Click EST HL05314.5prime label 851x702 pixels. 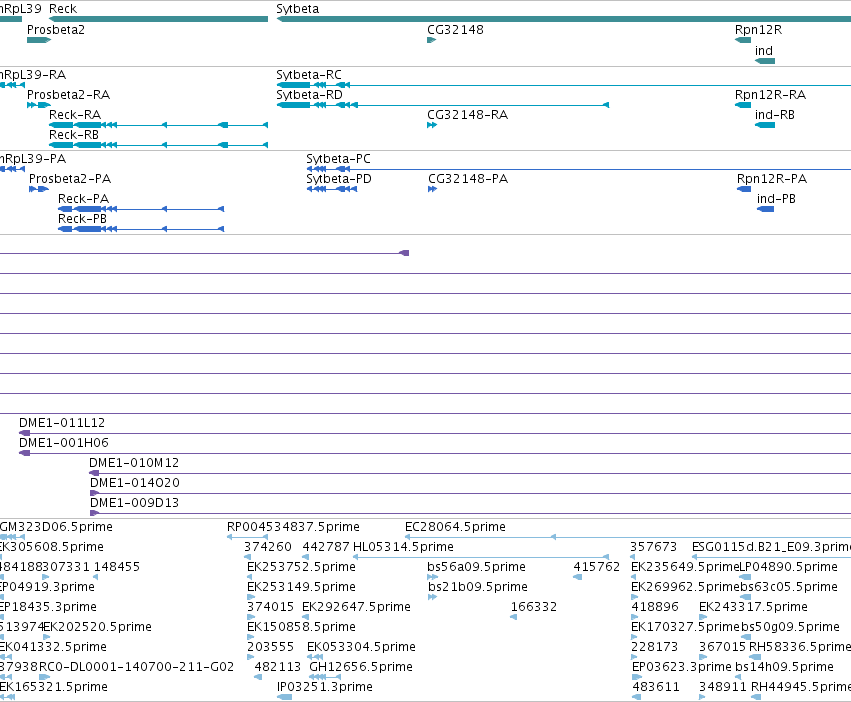(403, 547)
